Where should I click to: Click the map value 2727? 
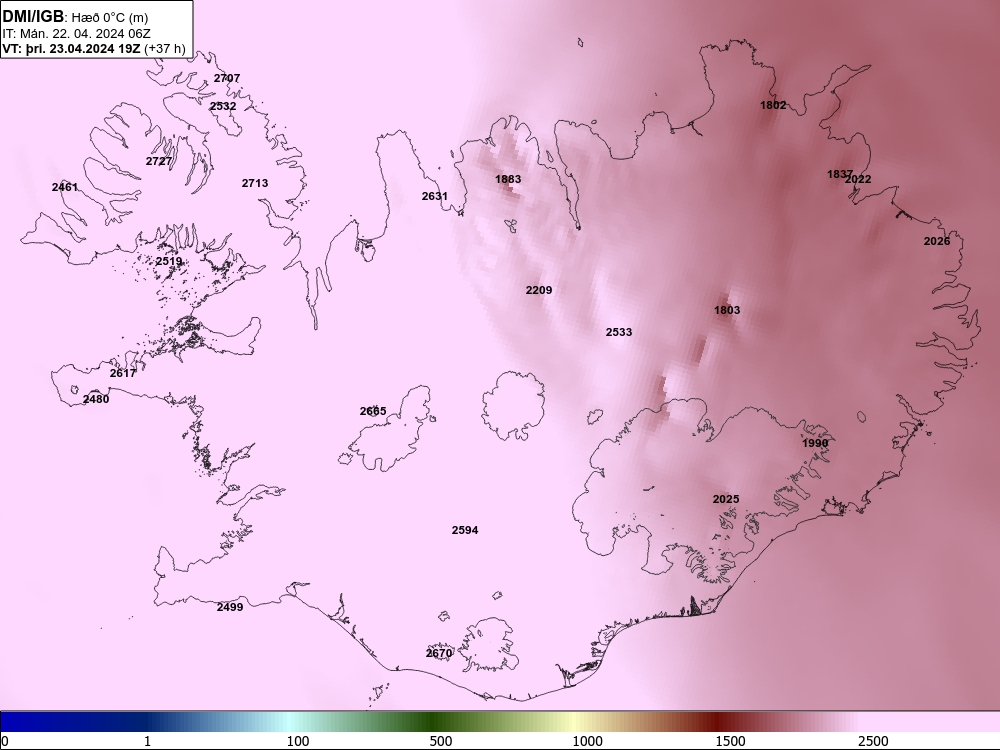tap(159, 161)
